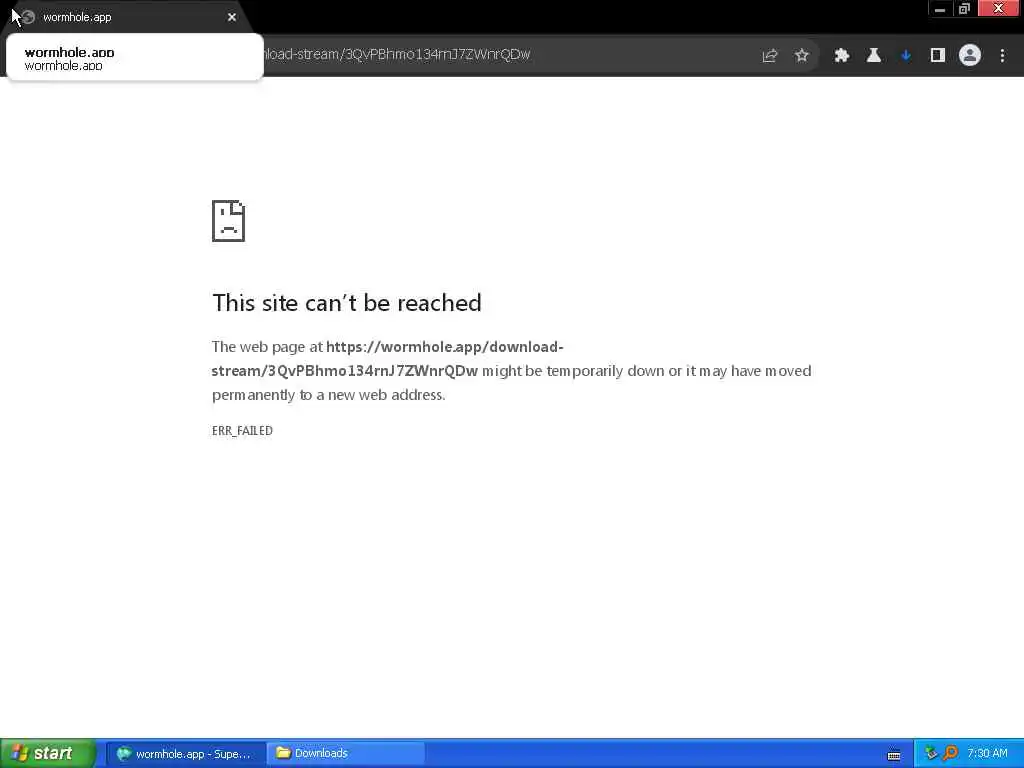Bookmark this page with the star icon
1024x768 pixels.
[802, 56]
